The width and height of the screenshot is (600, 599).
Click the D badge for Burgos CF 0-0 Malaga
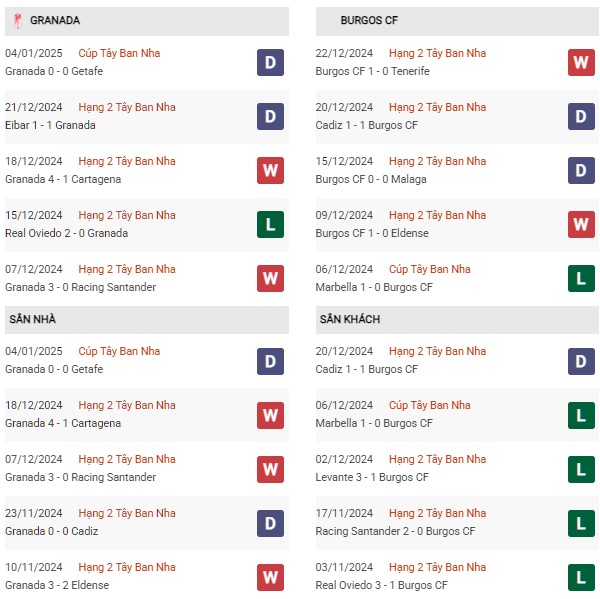pos(581,170)
